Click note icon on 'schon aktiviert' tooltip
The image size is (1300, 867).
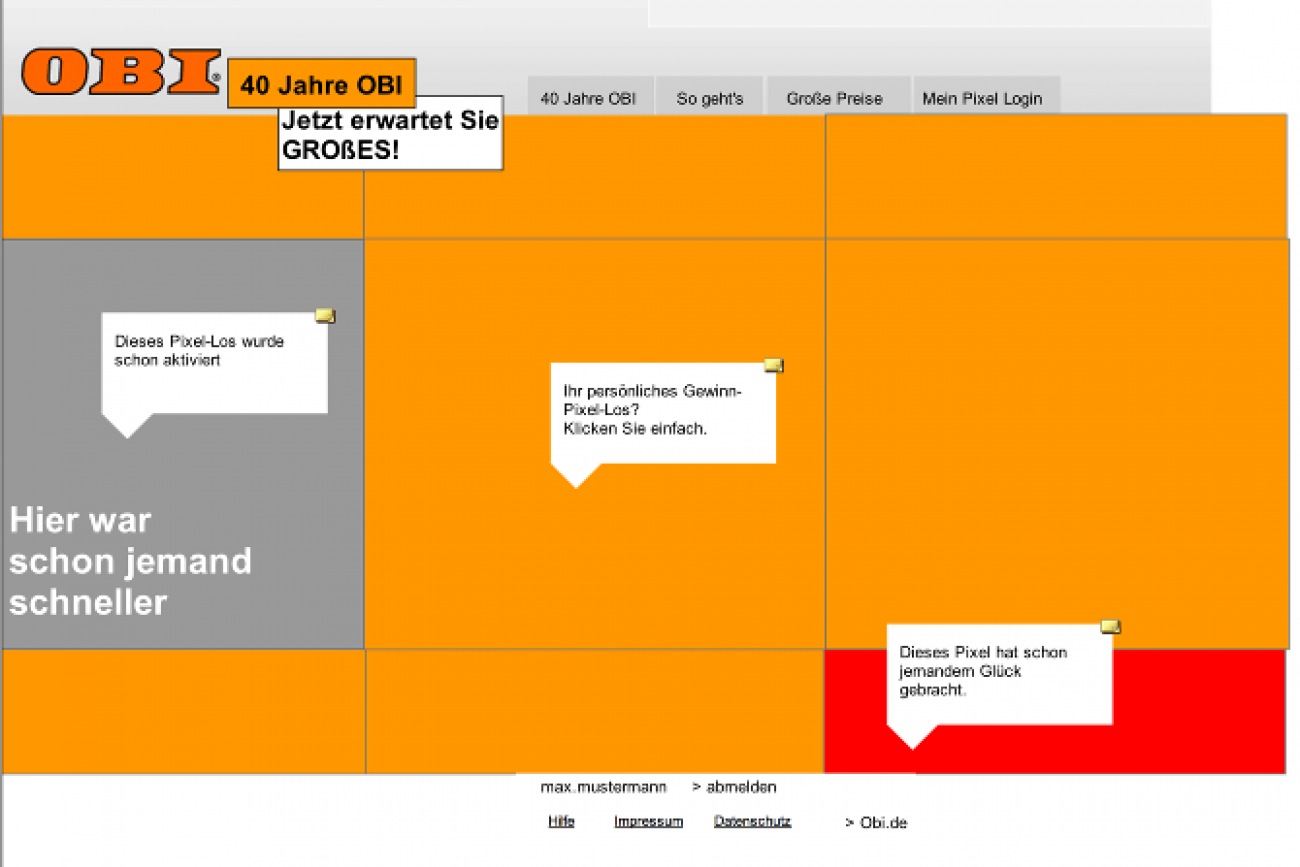point(325,316)
